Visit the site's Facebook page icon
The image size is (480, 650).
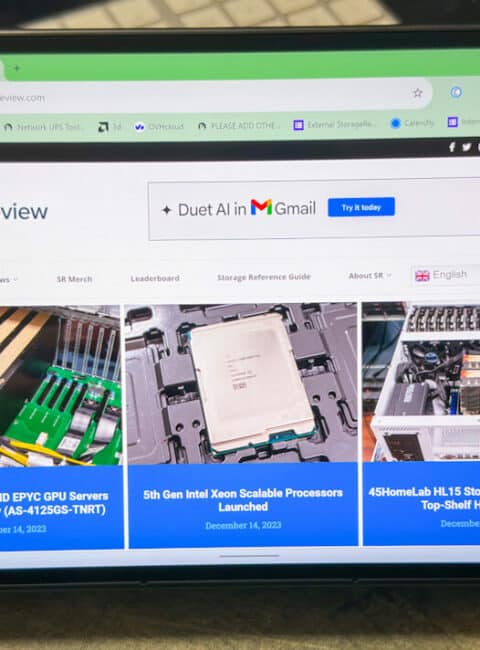pyautogui.click(x=452, y=147)
